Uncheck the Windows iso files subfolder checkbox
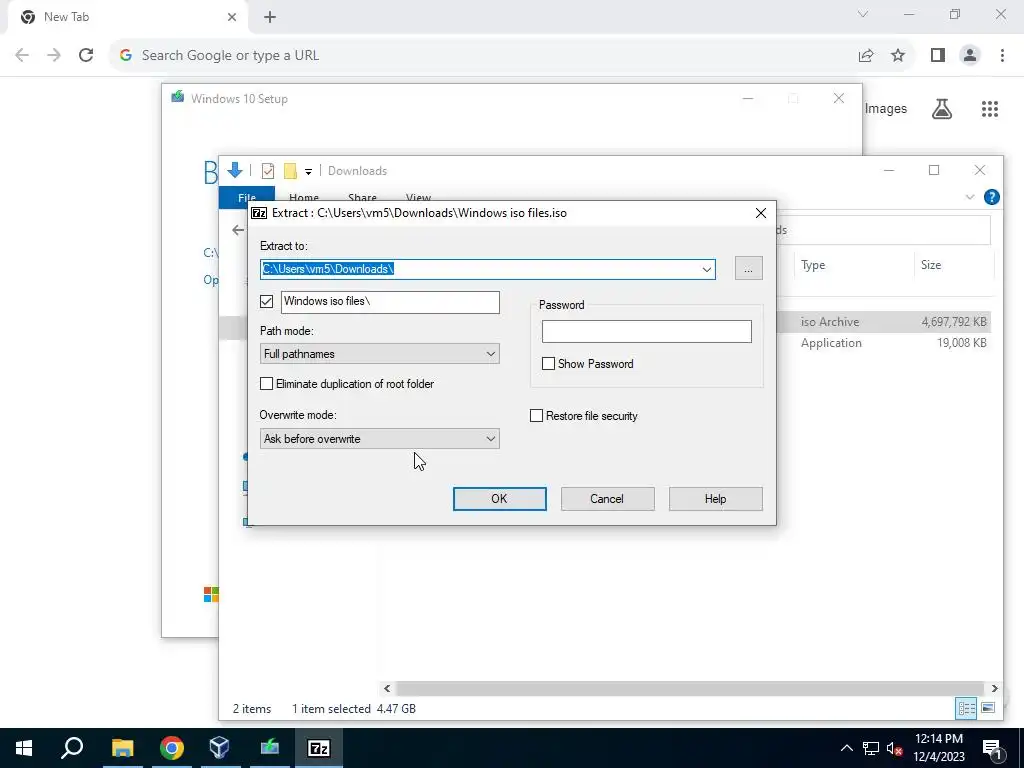The width and height of the screenshot is (1024, 768). coord(266,301)
